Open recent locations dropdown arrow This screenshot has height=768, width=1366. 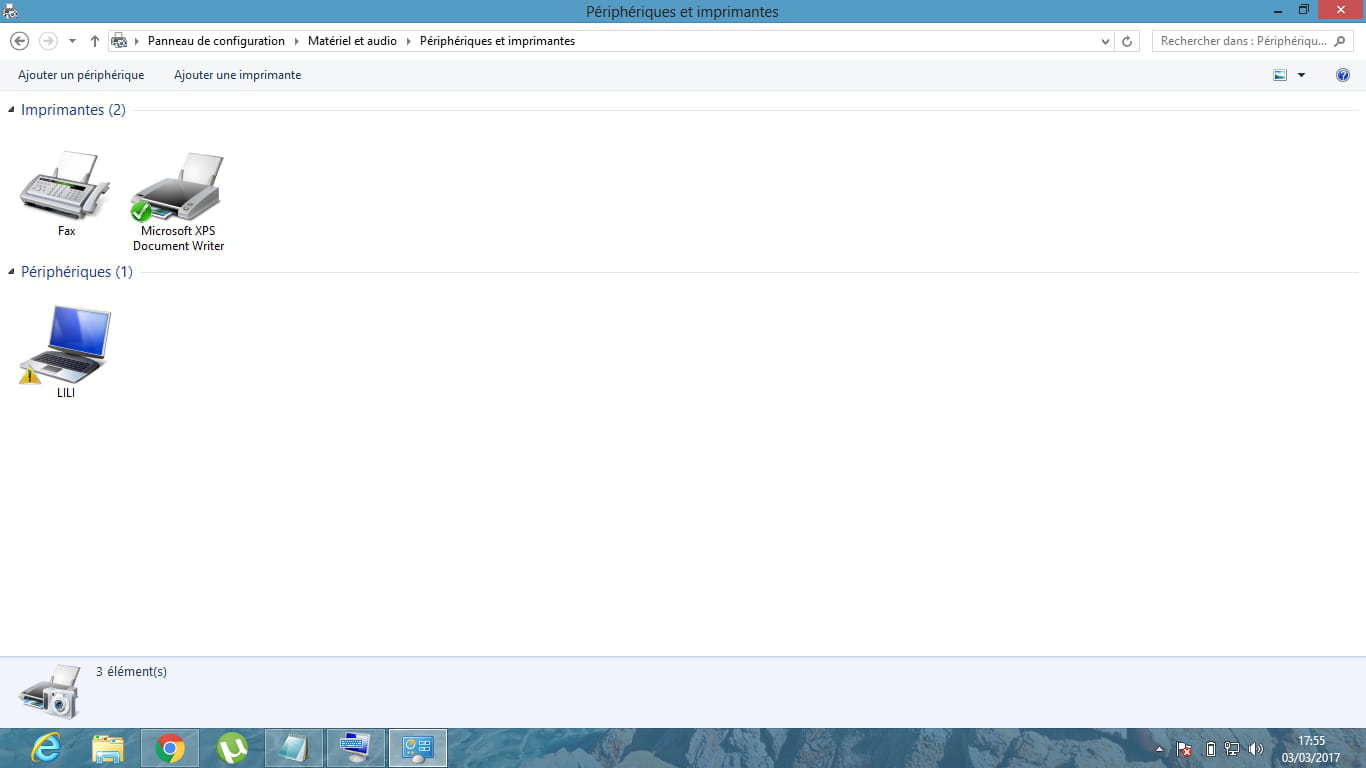click(x=72, y=41)
